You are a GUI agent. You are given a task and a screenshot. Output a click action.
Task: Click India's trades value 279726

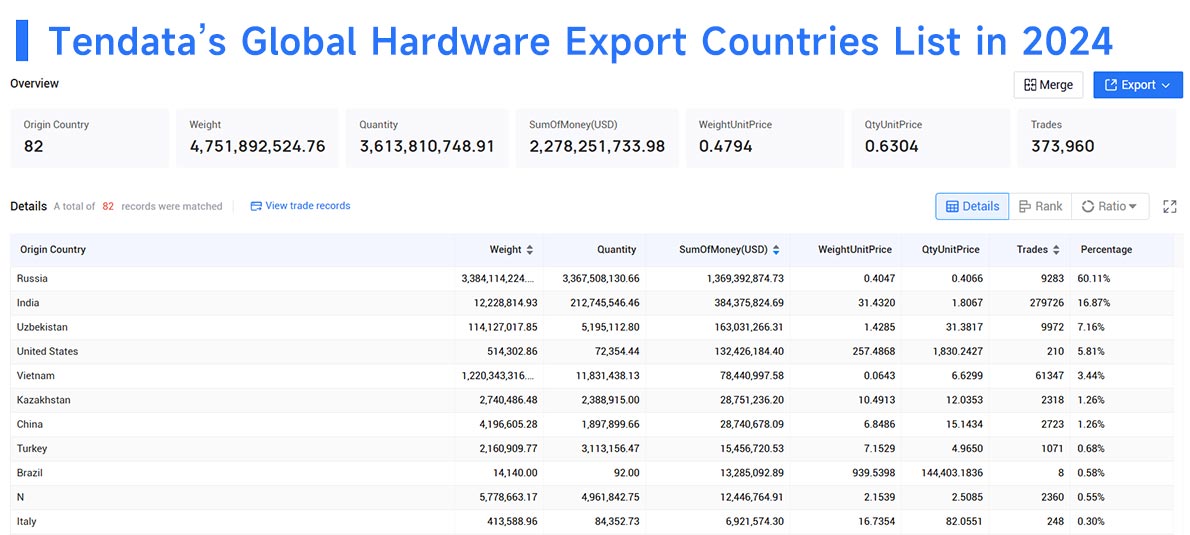click(x=1047, y=303)
